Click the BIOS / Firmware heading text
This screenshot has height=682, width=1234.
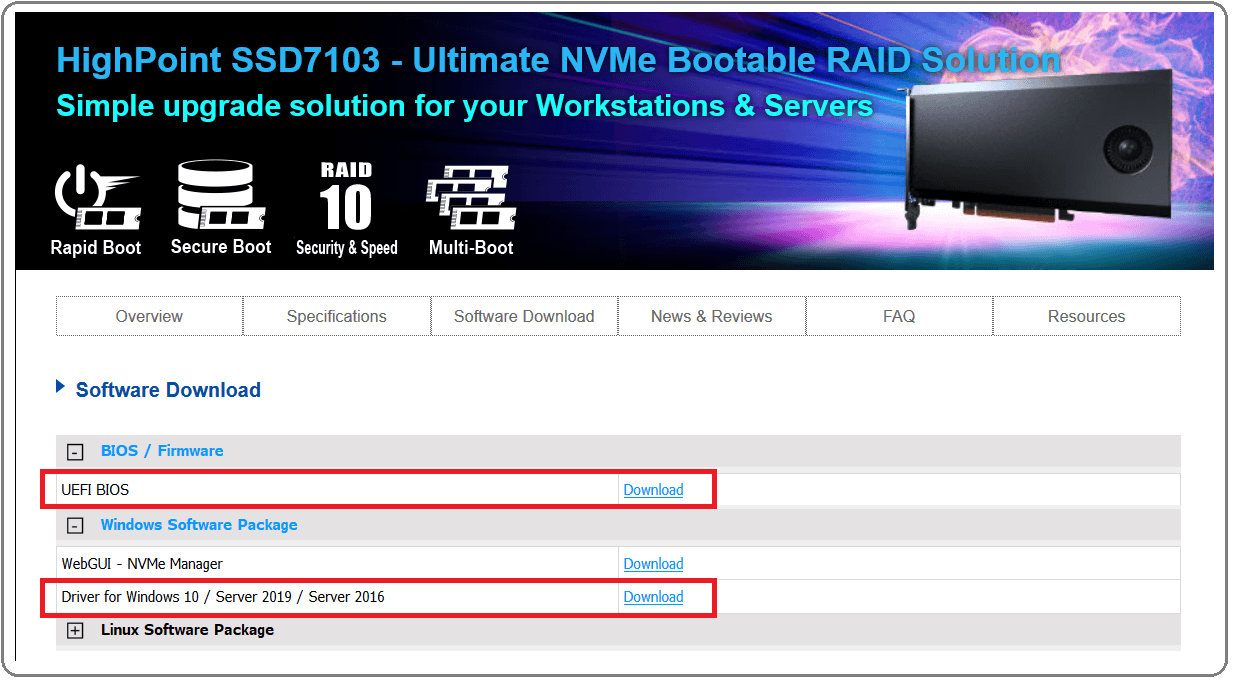[x=162, y=451]
